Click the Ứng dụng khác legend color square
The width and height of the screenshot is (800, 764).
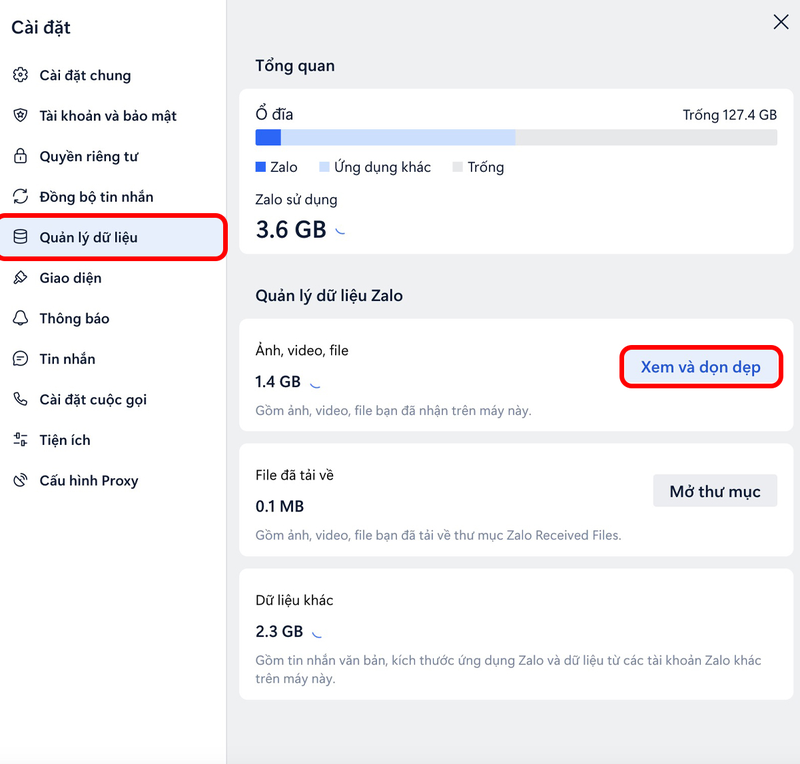pos(324,167)
